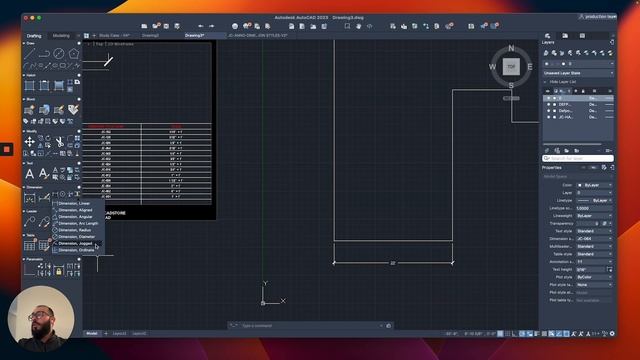
Task: Click the Linetype scale 1.0000 field
Action: [x=594, y=208]
